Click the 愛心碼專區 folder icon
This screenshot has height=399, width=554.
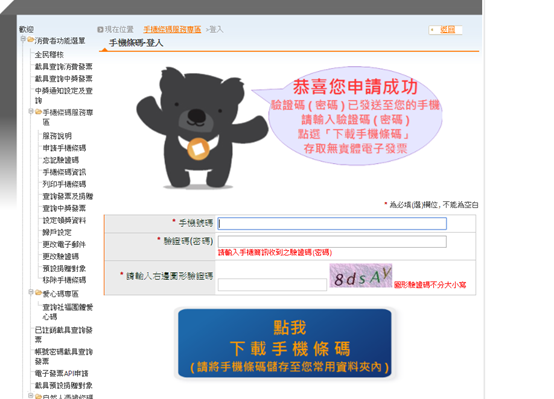click(x=39, y=293)
